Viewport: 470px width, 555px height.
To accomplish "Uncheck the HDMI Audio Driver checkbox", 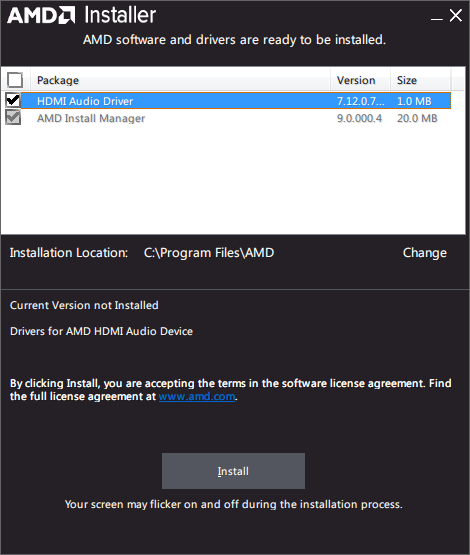I will [x=13, y=101].
